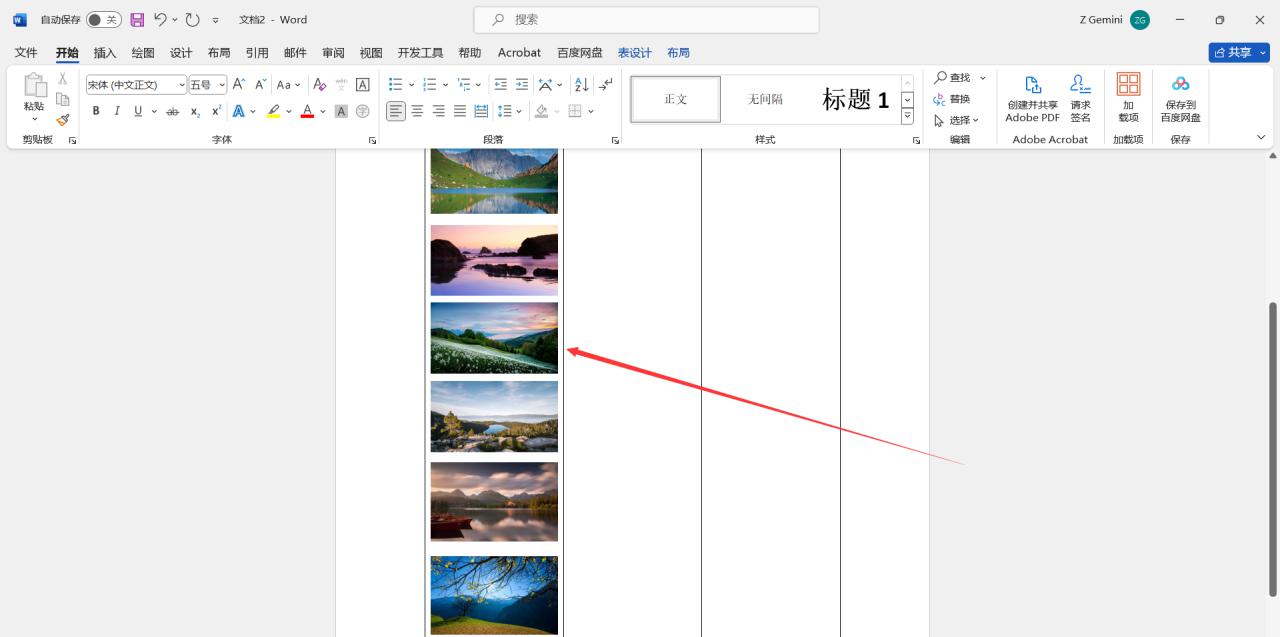Open font size dropdown 五号

[x=222, y=85]
